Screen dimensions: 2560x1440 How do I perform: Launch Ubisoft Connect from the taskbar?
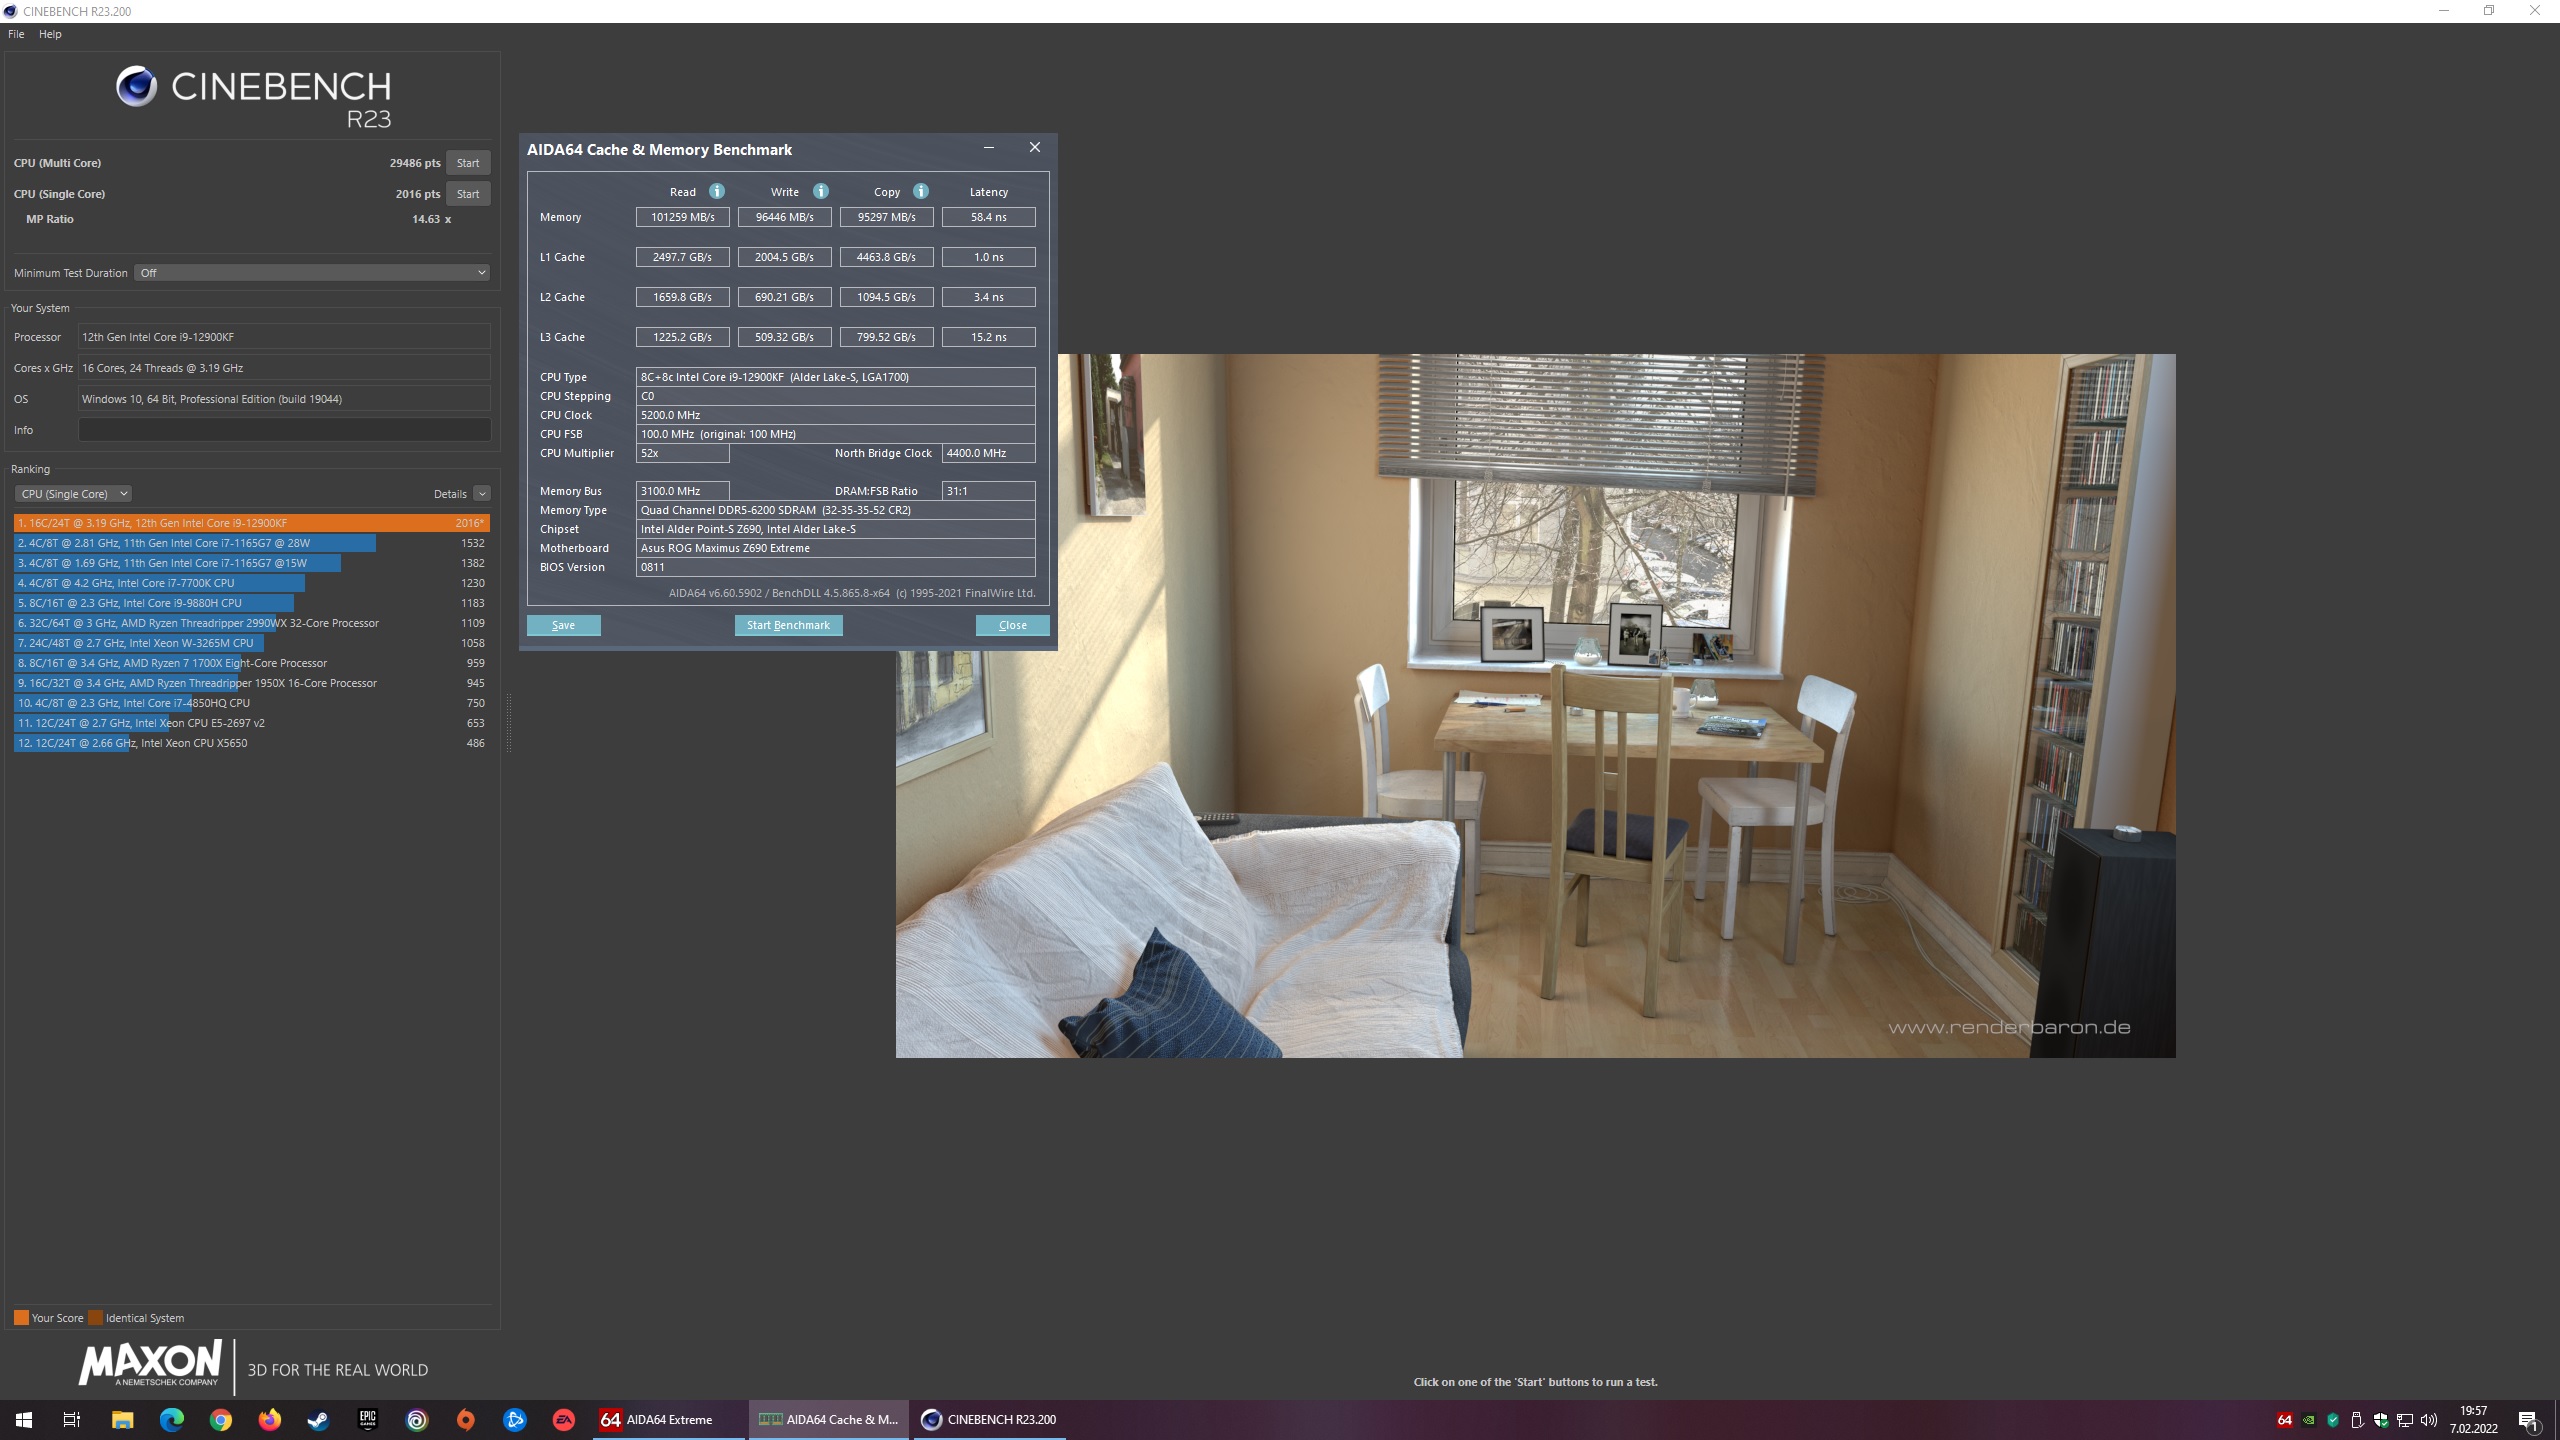coord(416,1419)
